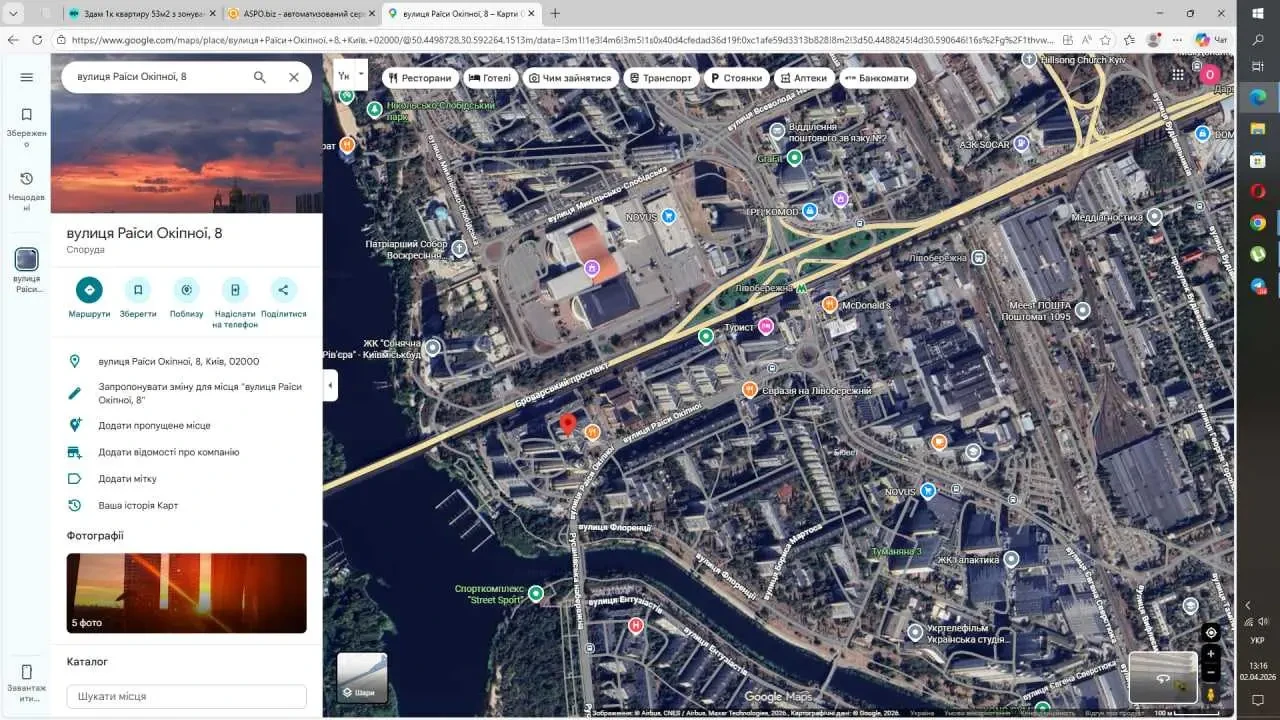Viewport: 1280px width, 720px height.
Task: Click the Зберегти bookmark icon
Action: [x=138, y=290]
